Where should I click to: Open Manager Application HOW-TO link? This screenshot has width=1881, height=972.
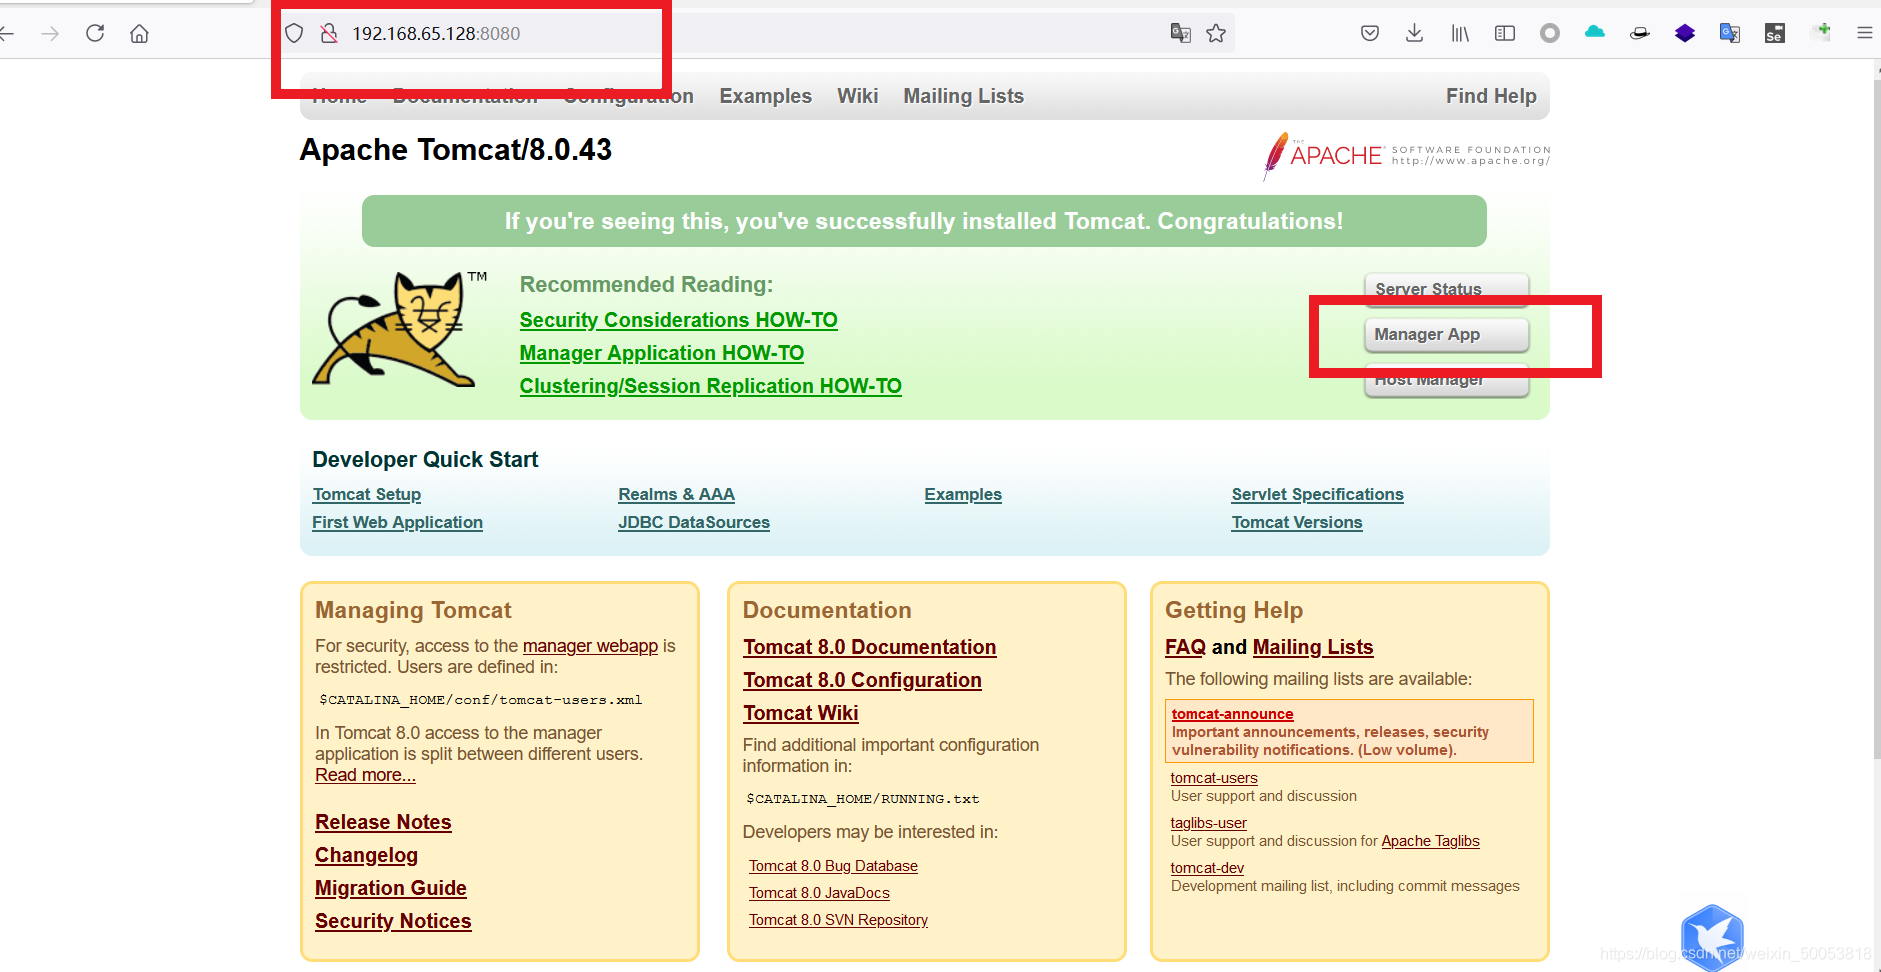click(x=662, y=353)
